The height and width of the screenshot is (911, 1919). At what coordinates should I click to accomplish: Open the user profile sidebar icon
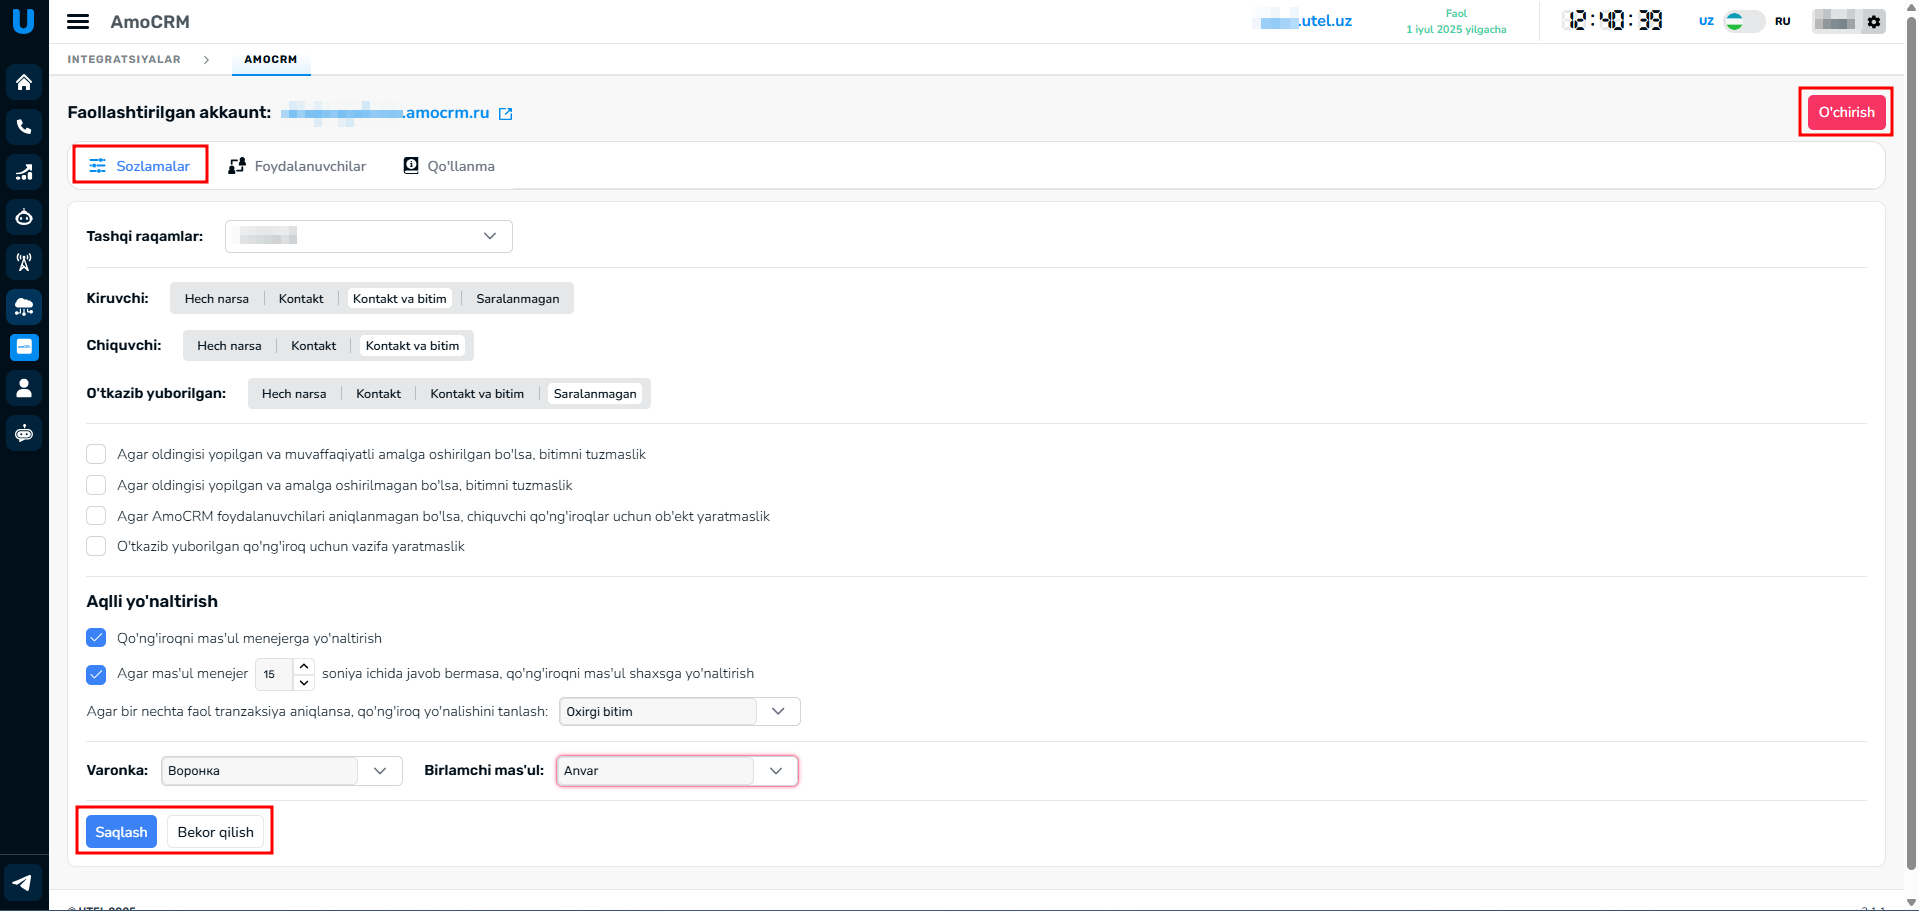pyautogui.click(x=24, y=388)
